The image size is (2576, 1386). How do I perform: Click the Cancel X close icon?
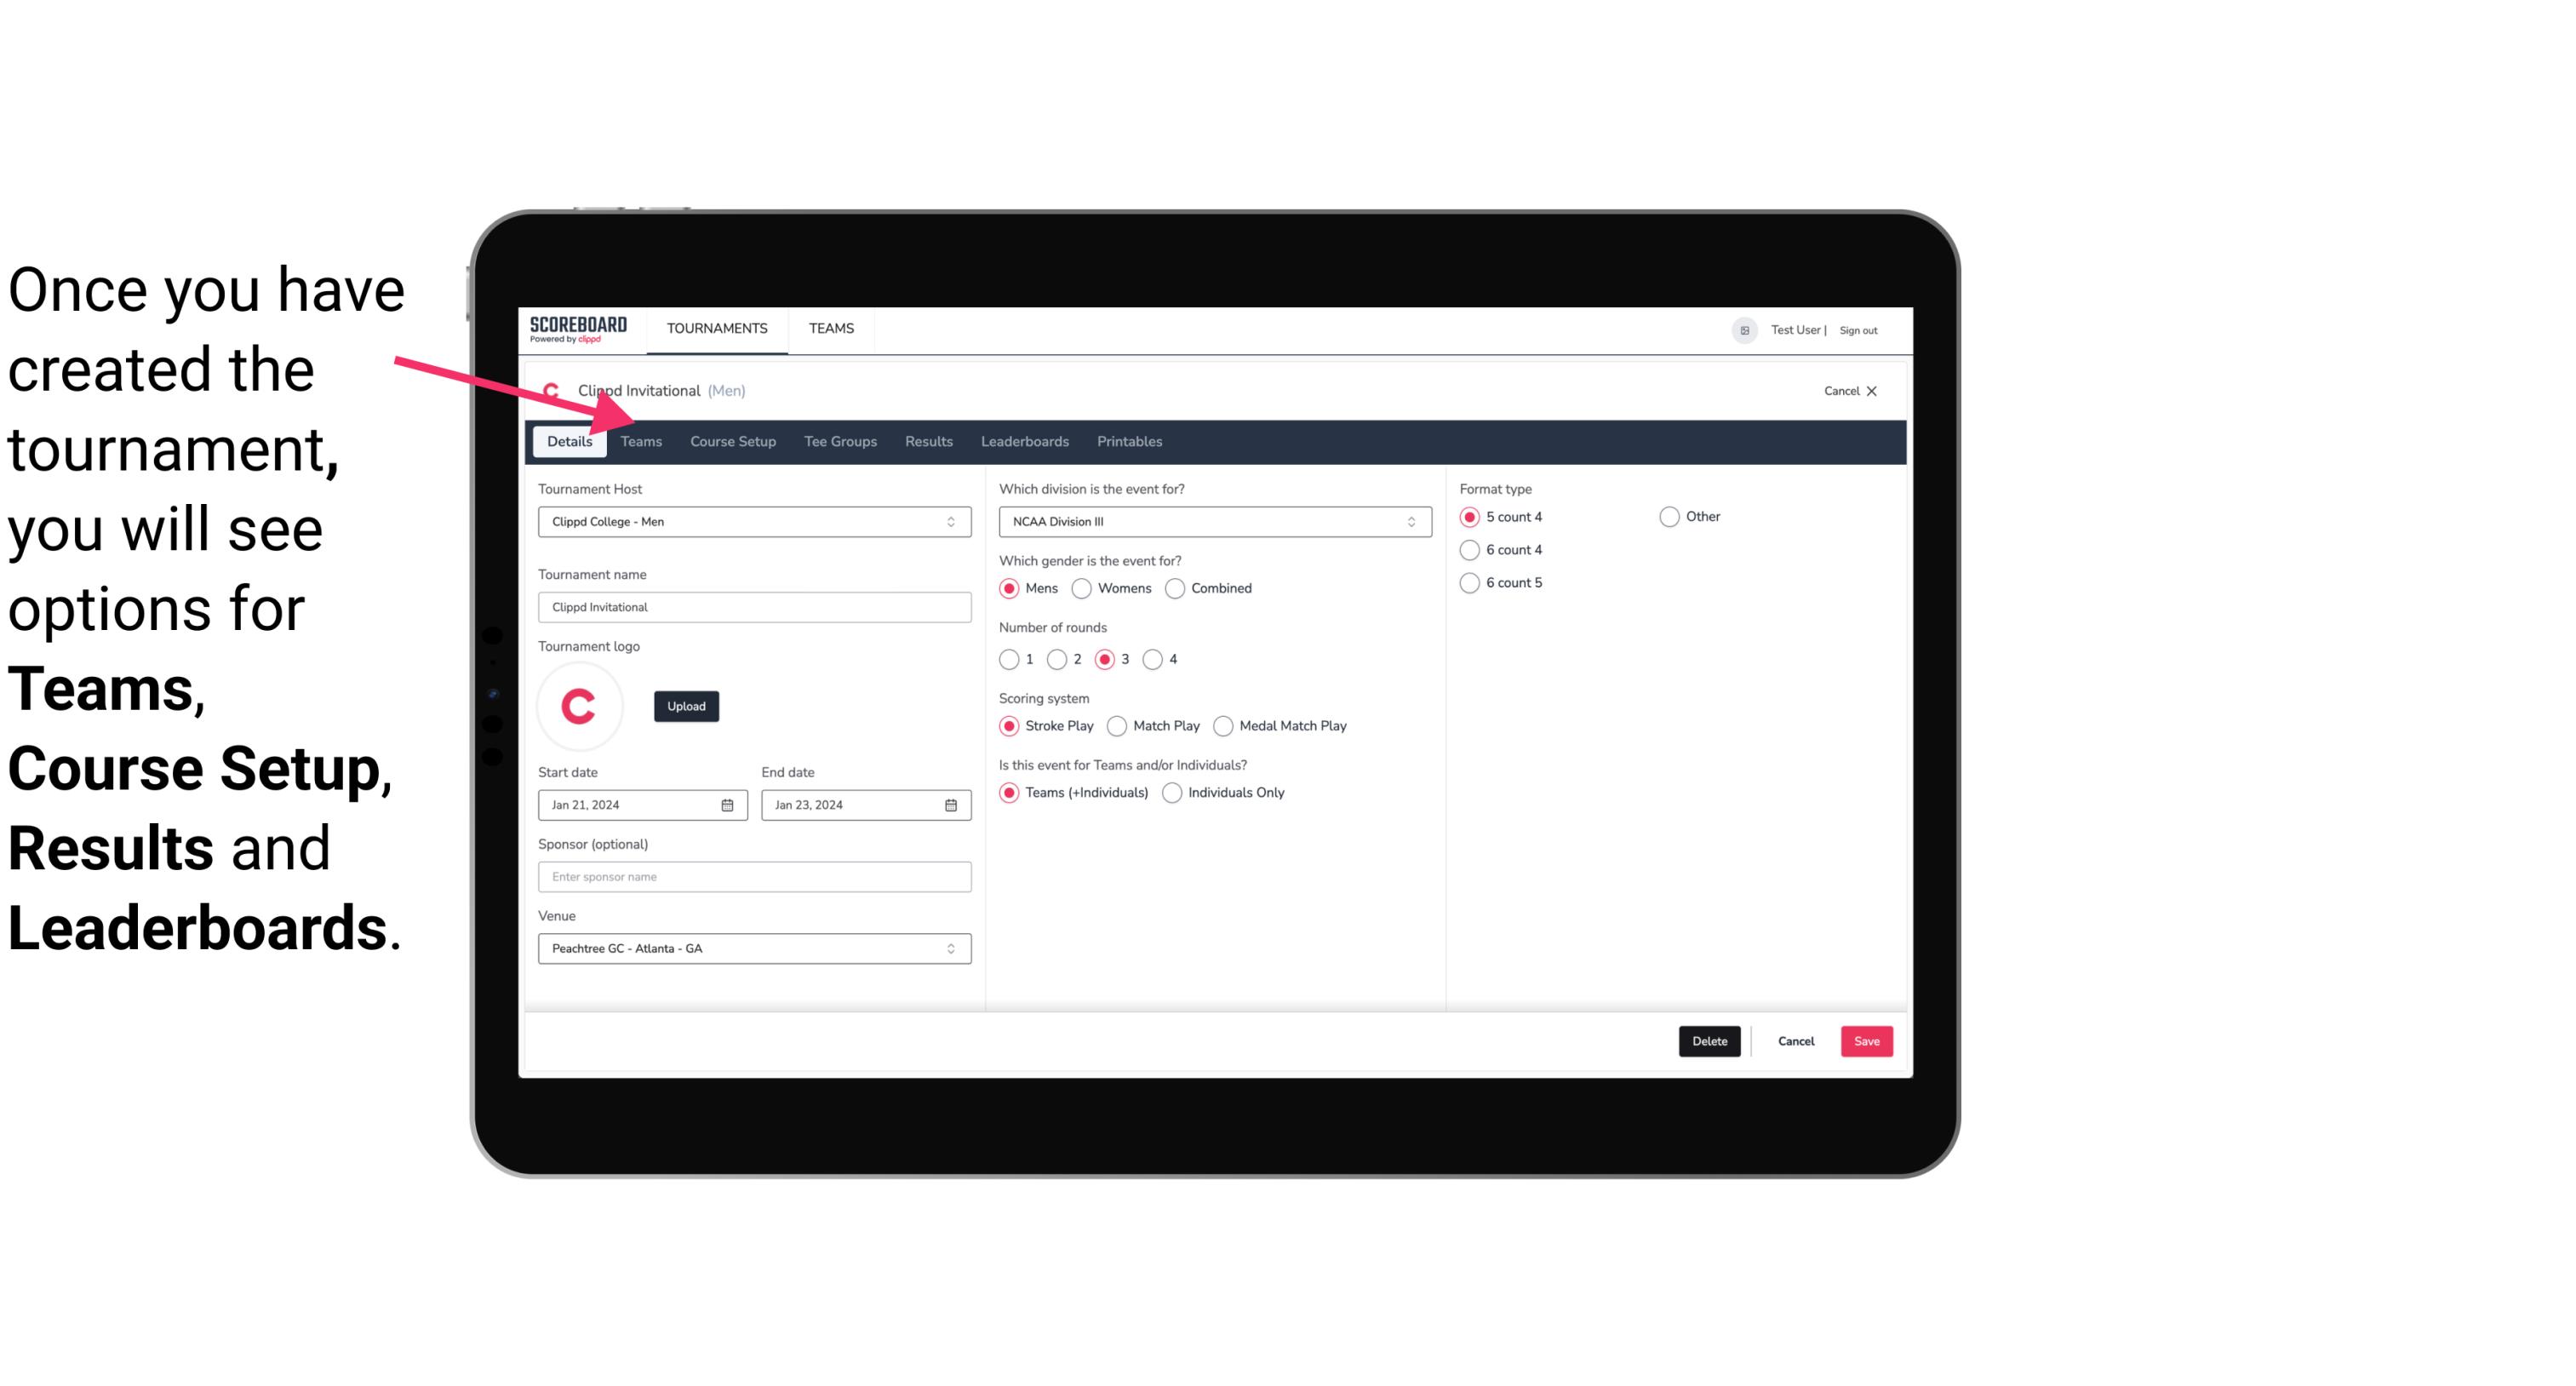pyautogui.click(x=1871, y=391)
